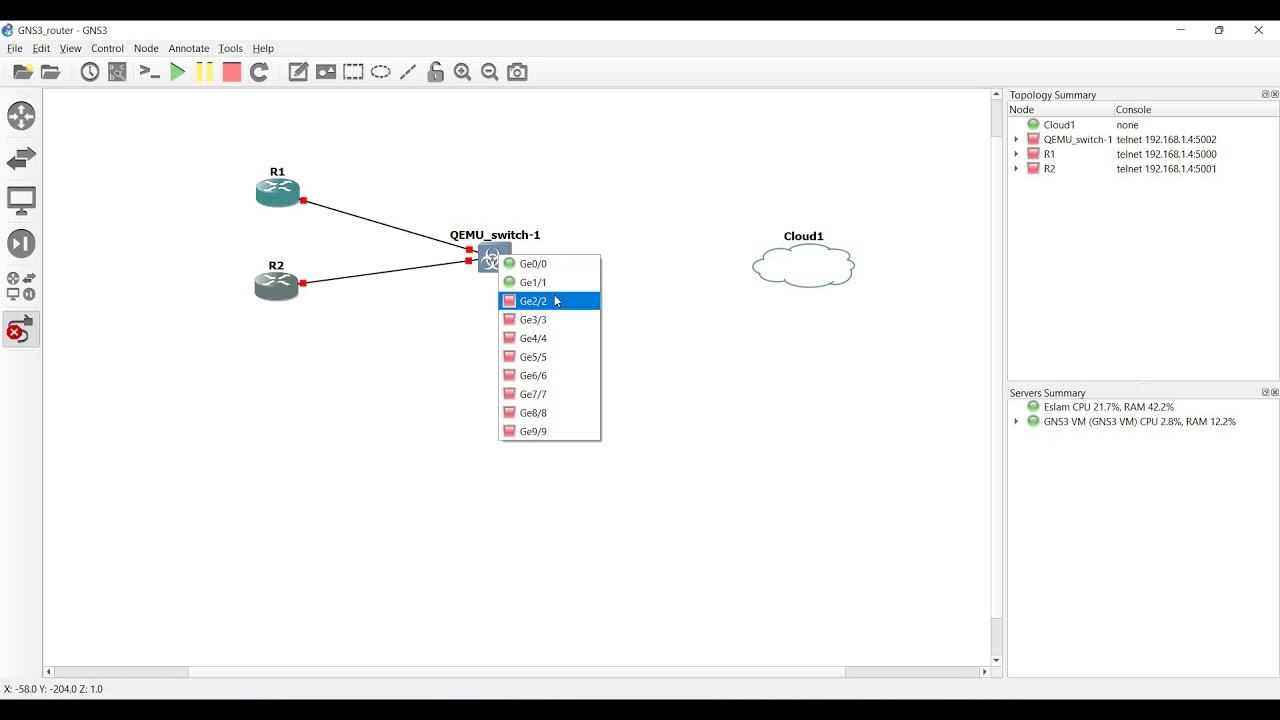Sort by the Node column header
The width and height of the screenshot is (1280, 720).
(x=1061, y=110)
